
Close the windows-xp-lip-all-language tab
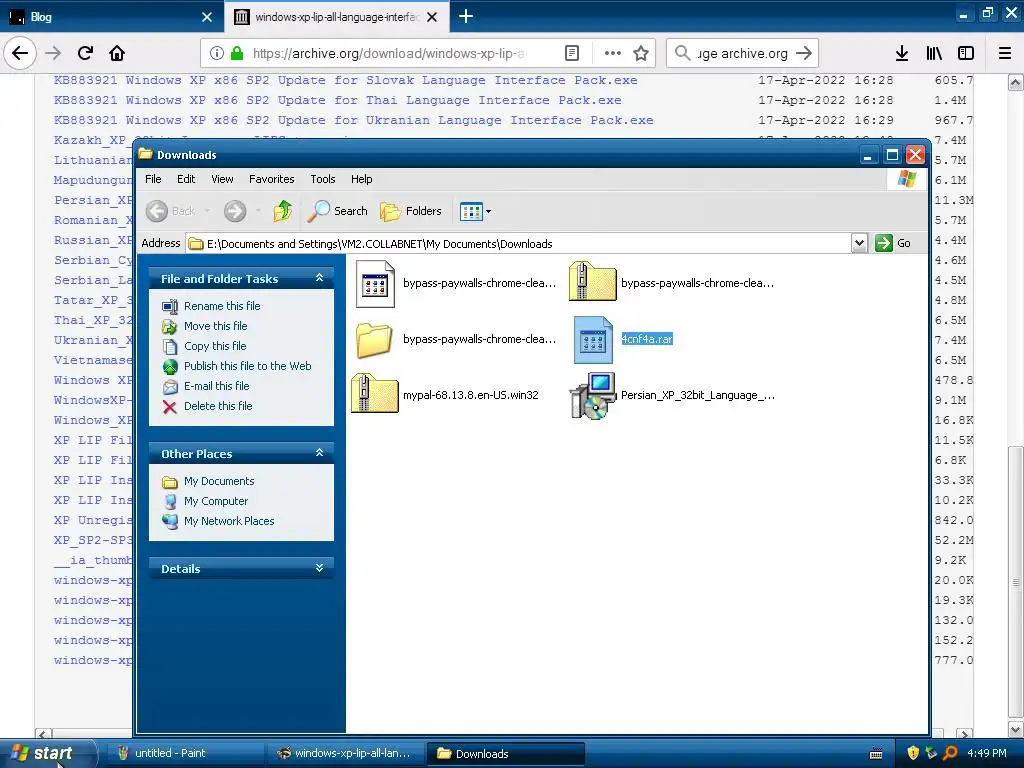pyautogui.click(x=432, y=17)
